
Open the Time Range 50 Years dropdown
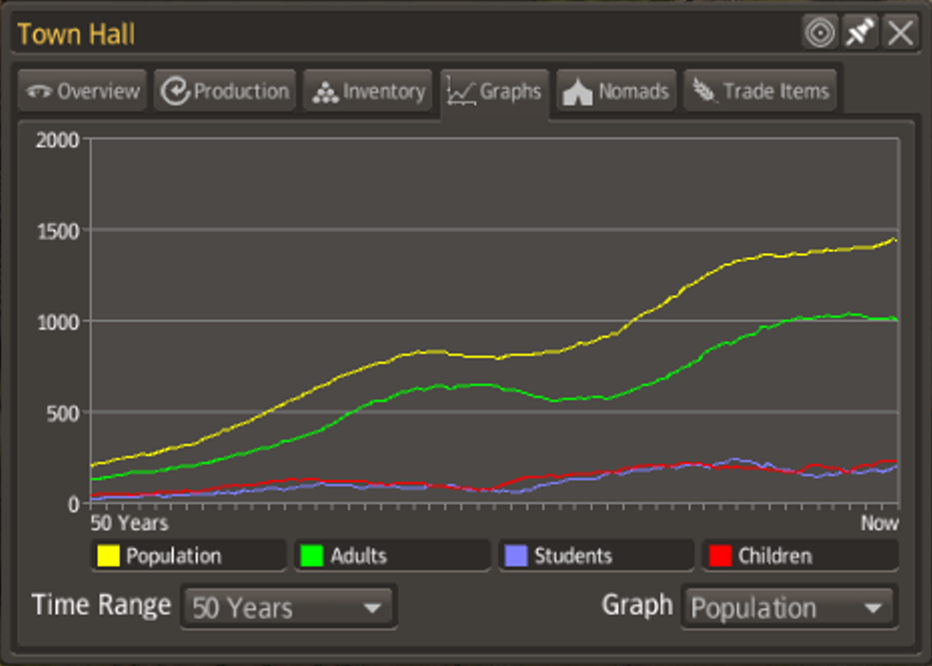click(288, 607)
